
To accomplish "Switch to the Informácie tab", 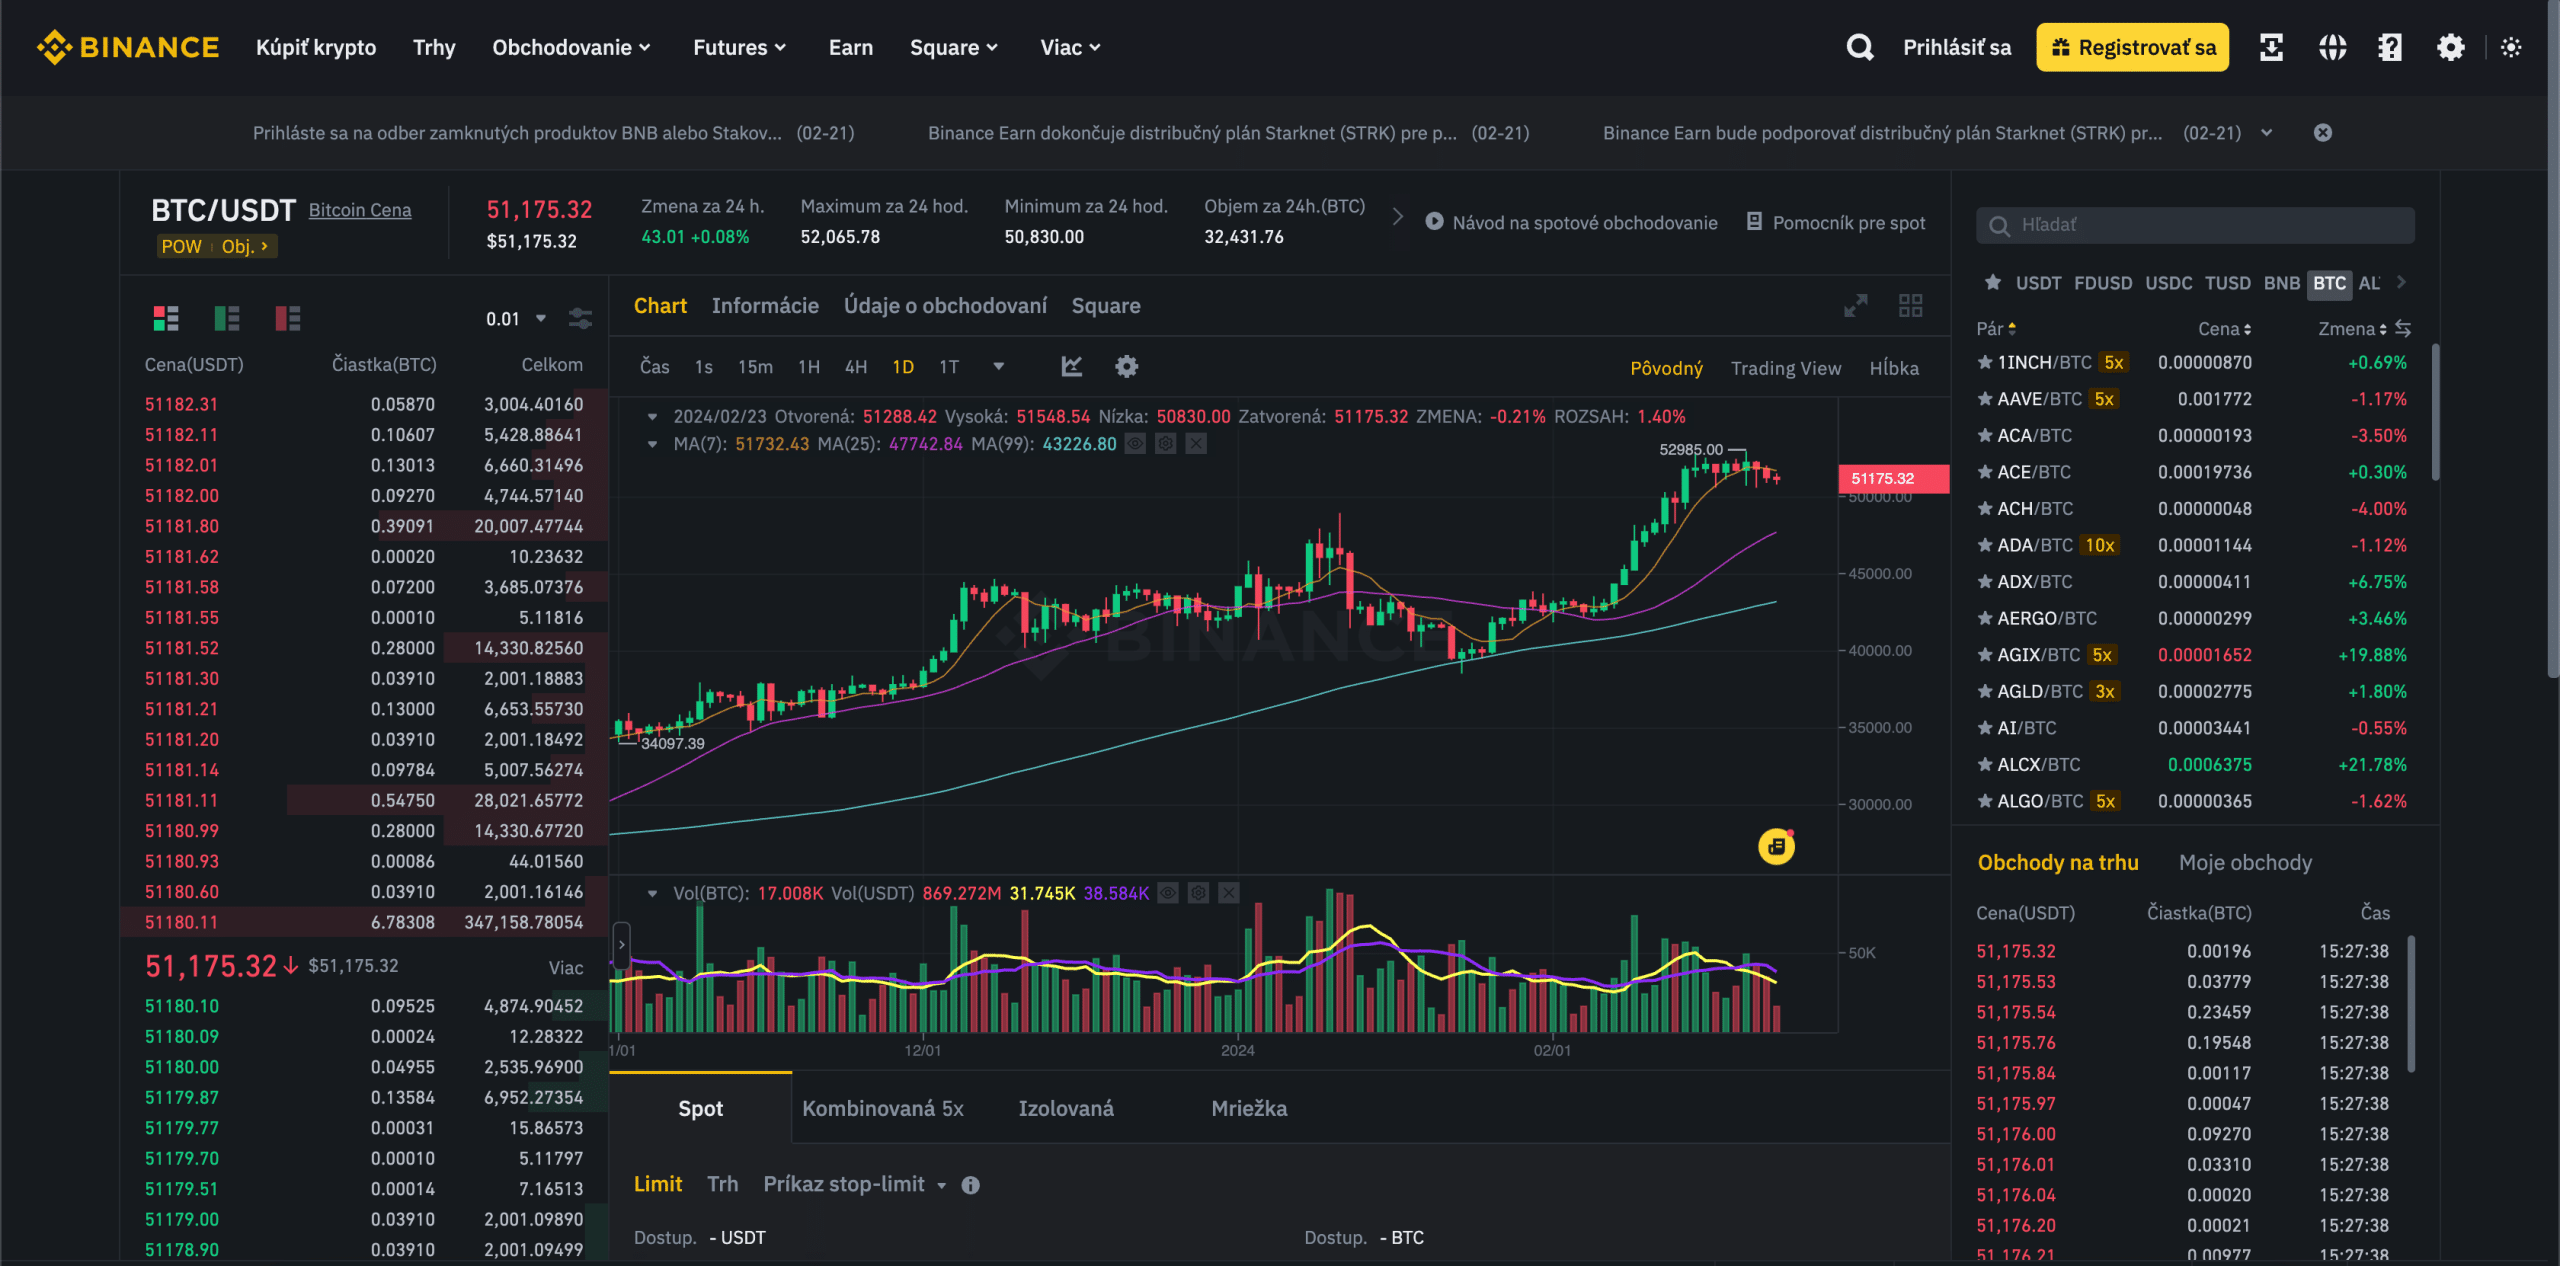I will [765, 306].
